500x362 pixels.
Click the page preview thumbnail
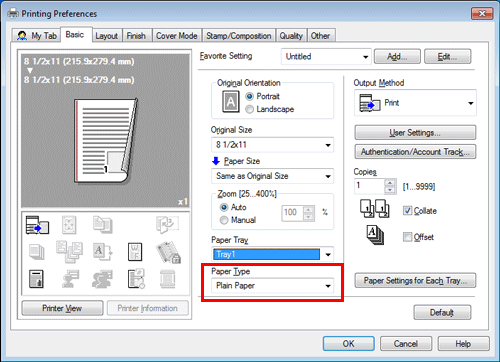point(106,141)
